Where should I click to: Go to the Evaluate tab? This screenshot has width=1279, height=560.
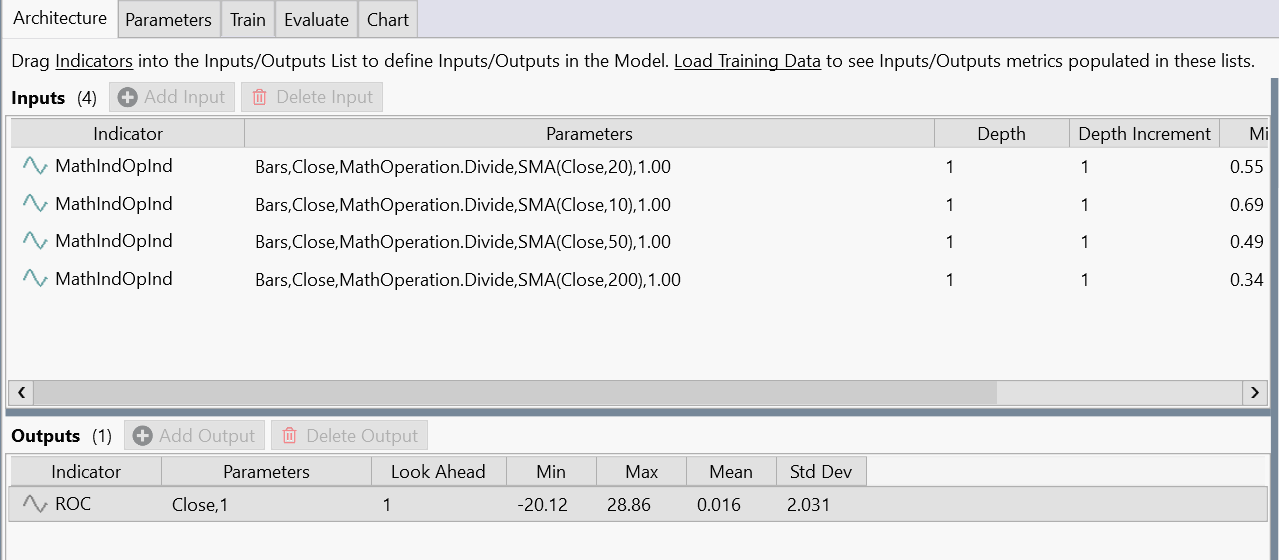316,20
